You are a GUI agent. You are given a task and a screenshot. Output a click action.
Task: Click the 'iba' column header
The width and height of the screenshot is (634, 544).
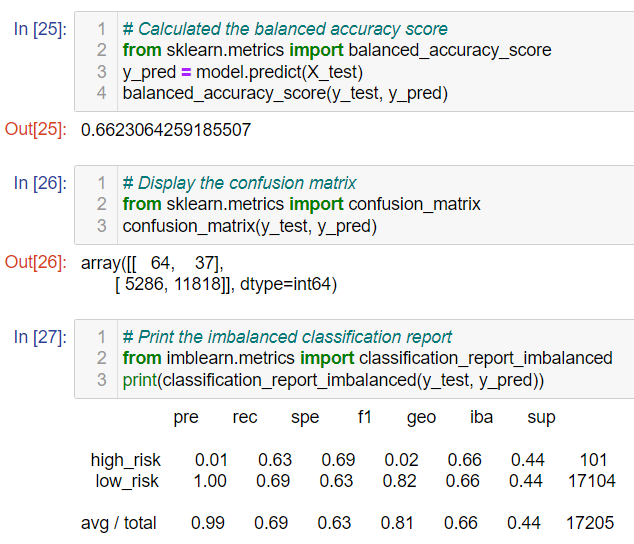[x=481, y=417]
